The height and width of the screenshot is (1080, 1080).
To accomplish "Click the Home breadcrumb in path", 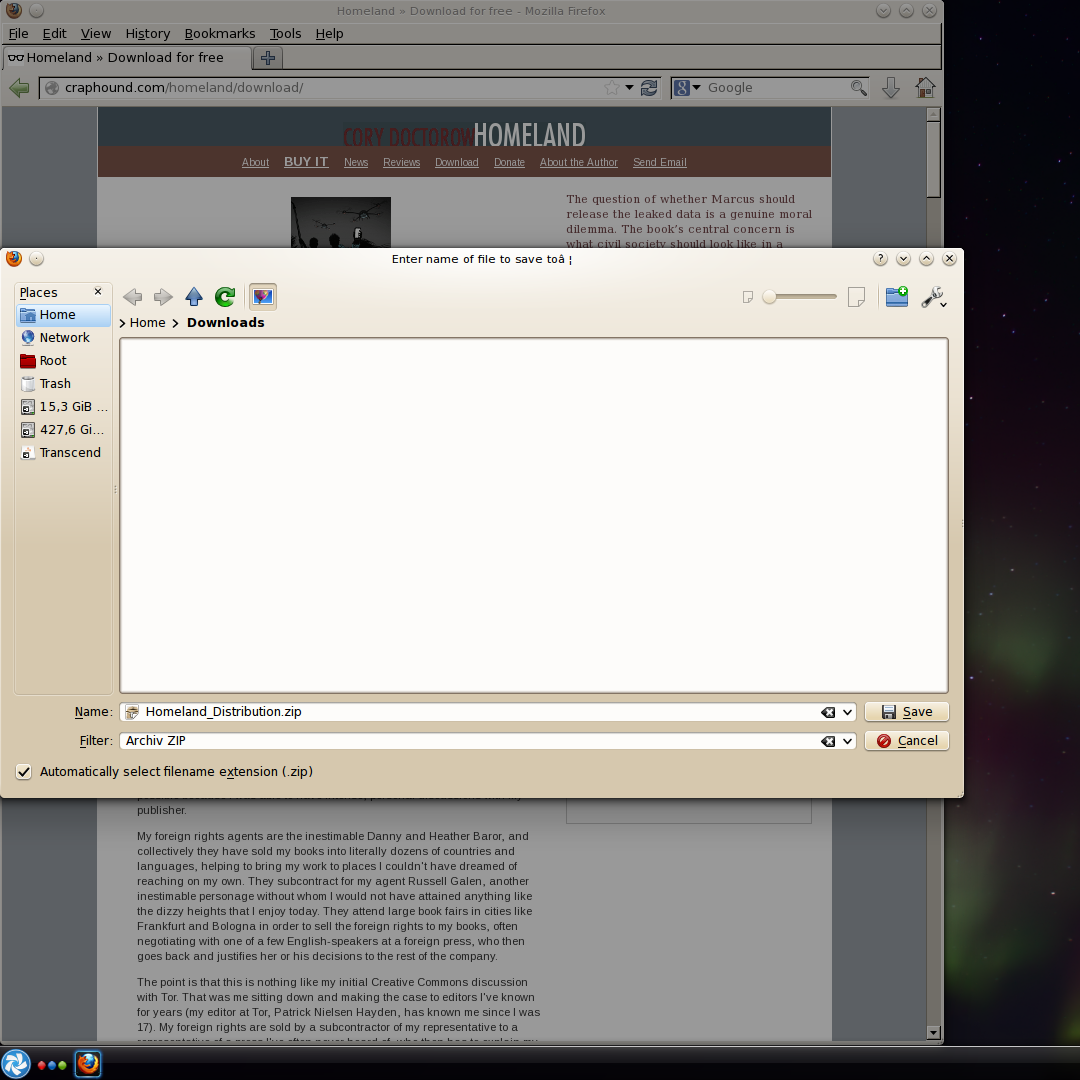I will point(147,323).
